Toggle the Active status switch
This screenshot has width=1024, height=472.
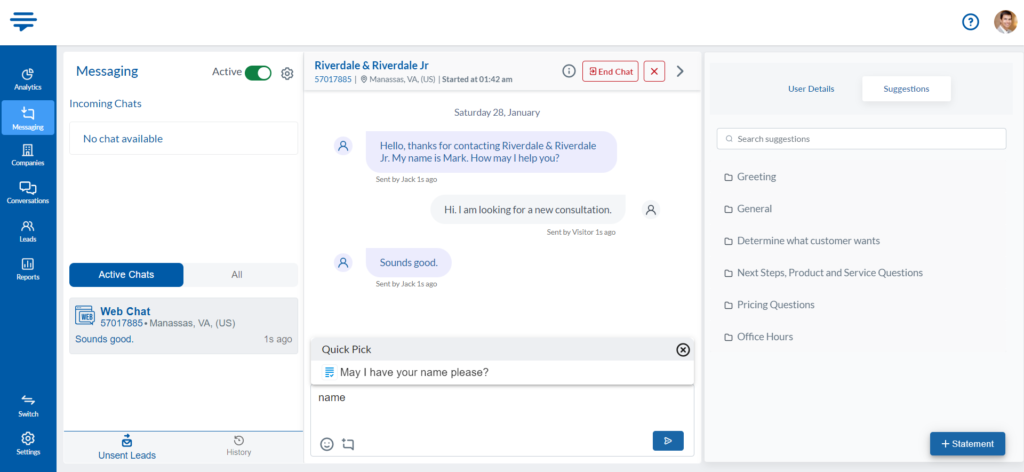tap(258, 73)
